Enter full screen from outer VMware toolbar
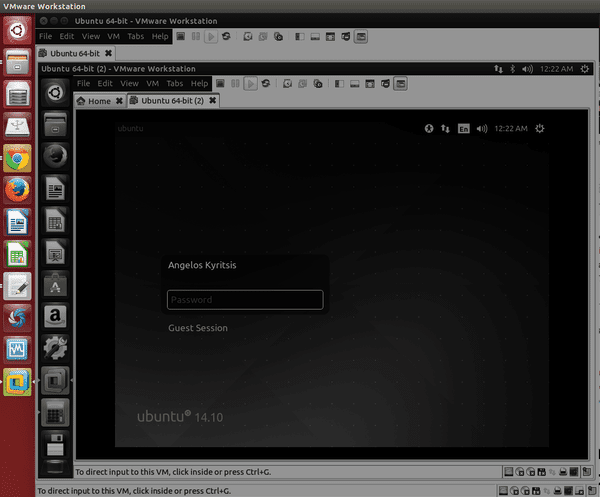The image size is (600, 497). pos(330,37)
